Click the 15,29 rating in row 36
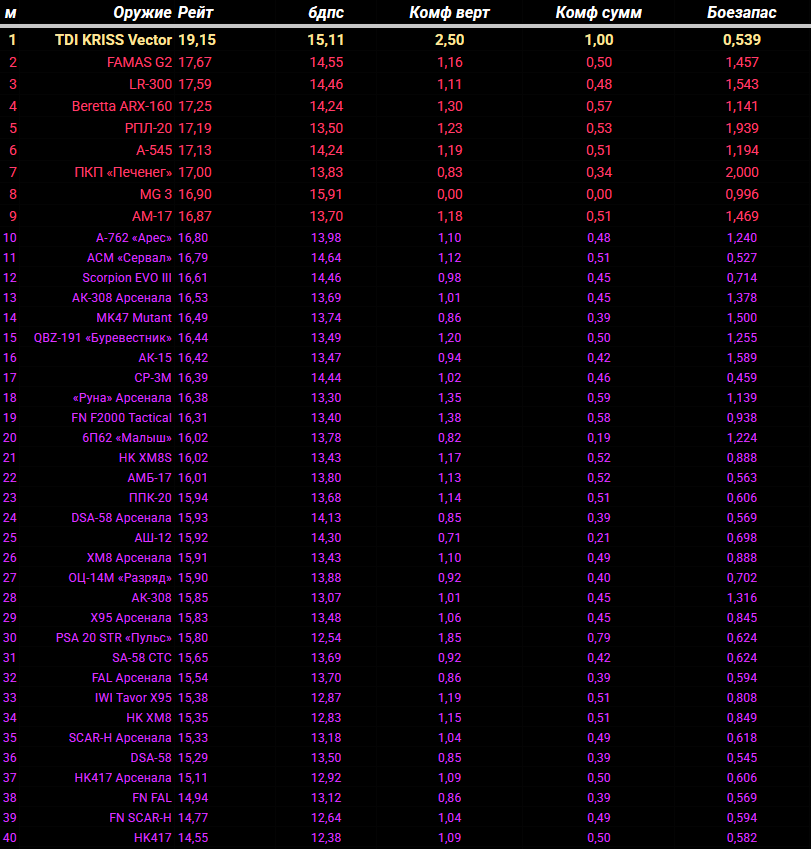Screen dimensions: 811x849 pyautogui.click(x=193, y=759)
